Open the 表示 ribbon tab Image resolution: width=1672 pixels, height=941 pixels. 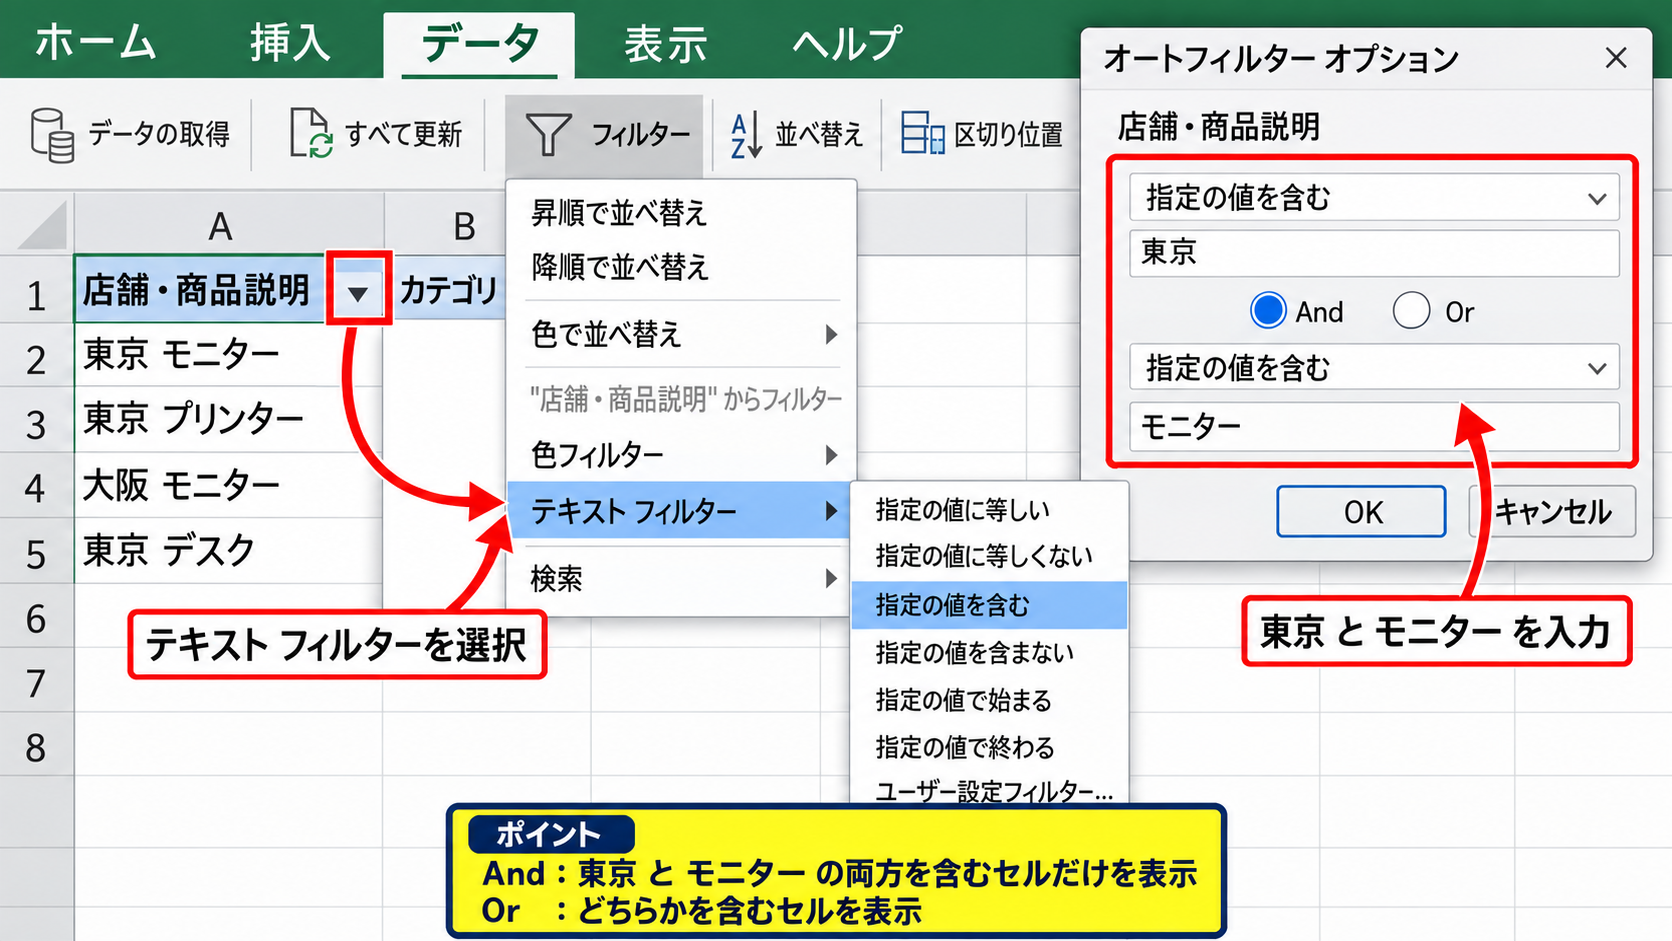(x=665, y=43)
